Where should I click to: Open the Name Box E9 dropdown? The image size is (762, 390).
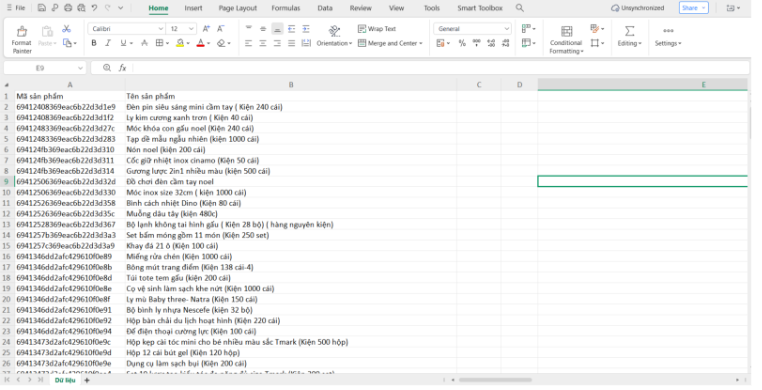pos(80,68)
